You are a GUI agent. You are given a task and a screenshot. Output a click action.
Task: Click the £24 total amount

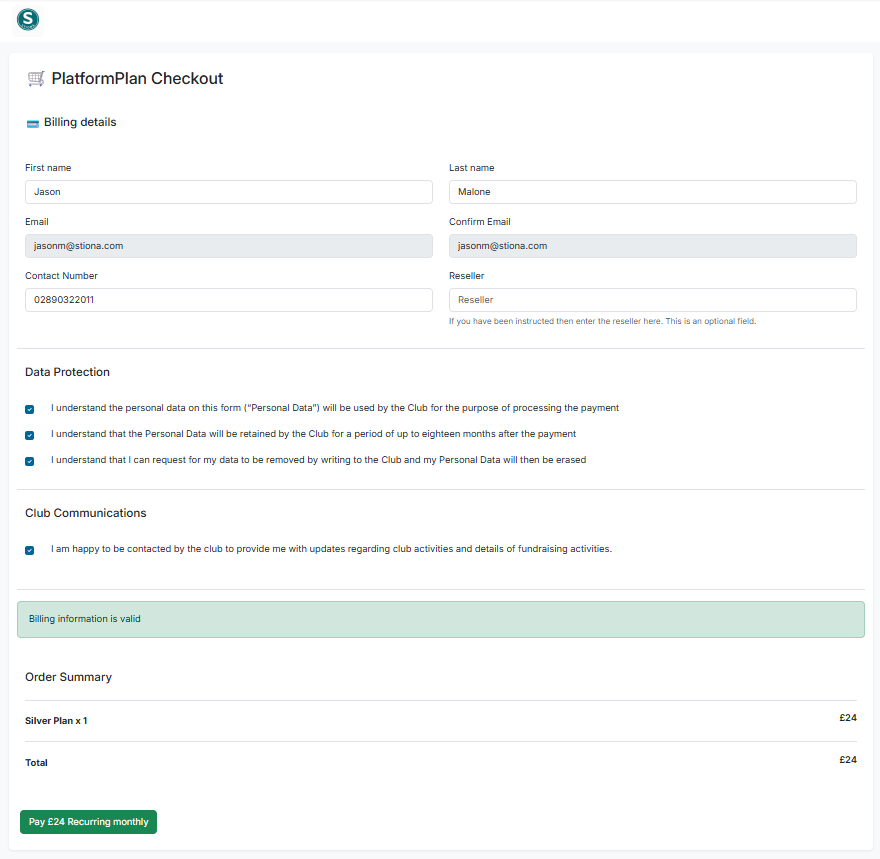coord(848,759)
